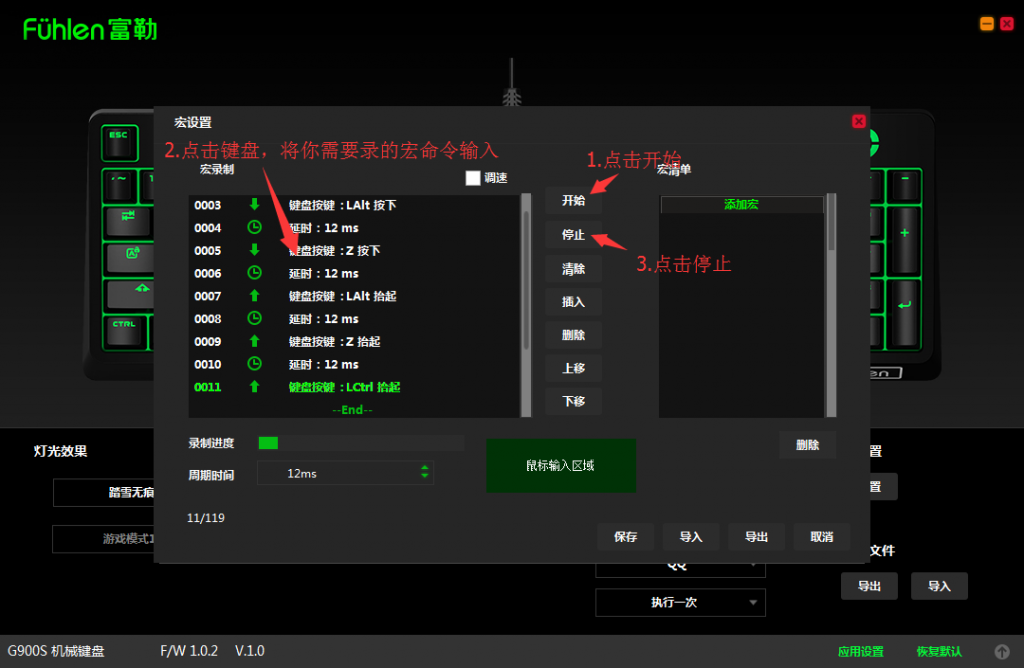Select the 添加宏 entry in macro list
Screen dimensions: 1024x668
click(x=741, y=204)
